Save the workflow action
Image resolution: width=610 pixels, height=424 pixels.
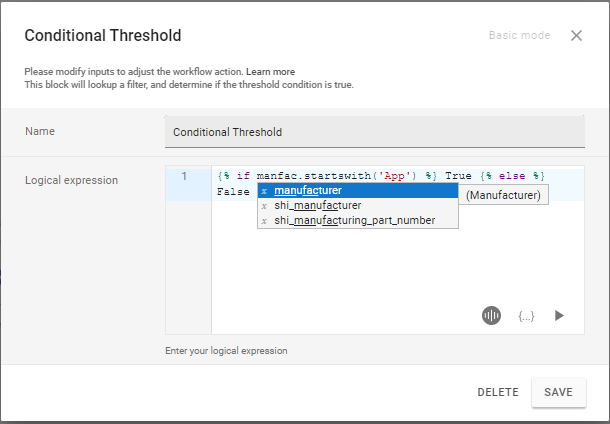558,392
